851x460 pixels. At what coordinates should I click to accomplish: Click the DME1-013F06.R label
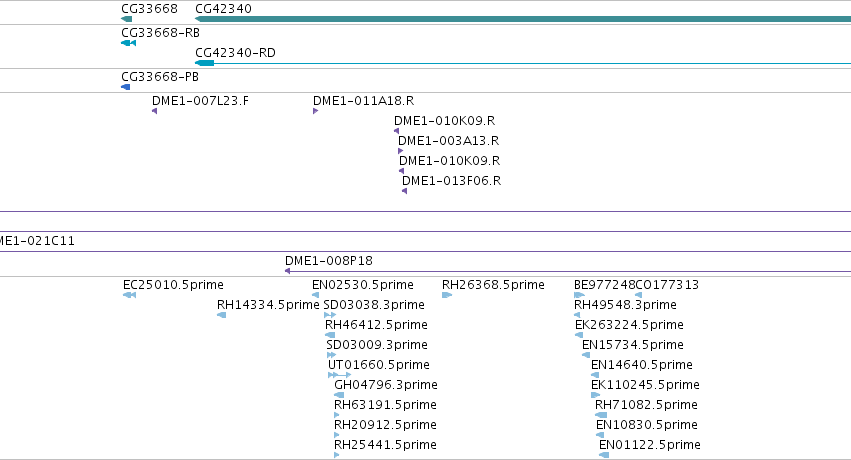[451, 181]
